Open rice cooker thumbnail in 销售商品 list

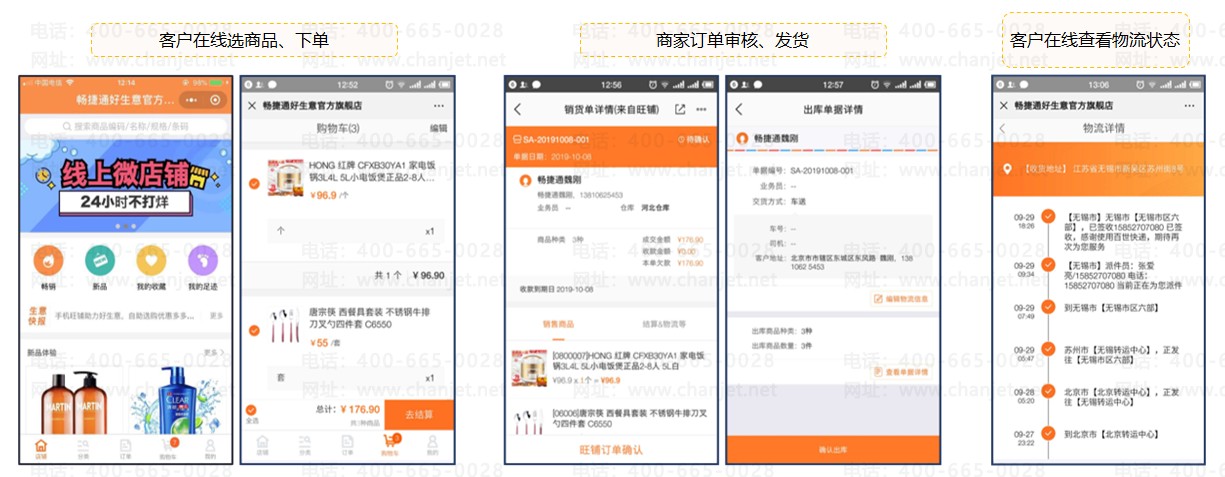(529, 369)
